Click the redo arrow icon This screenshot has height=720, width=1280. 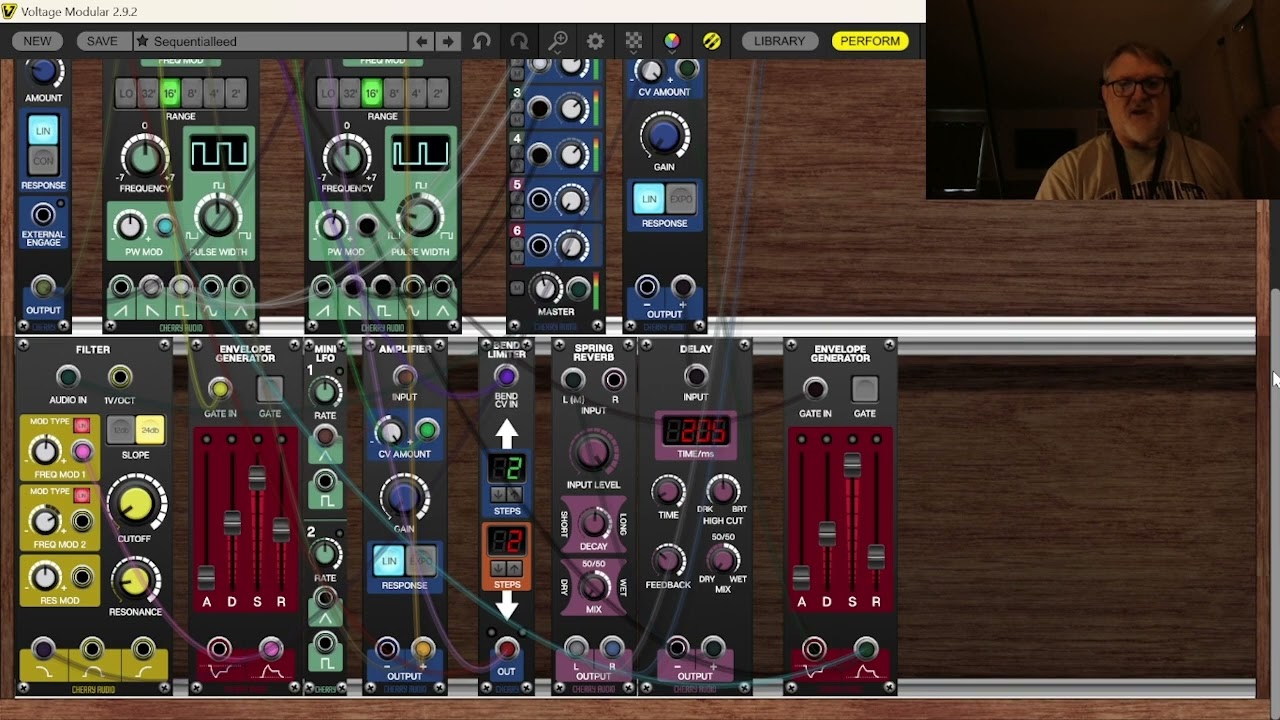pos(519,41)
